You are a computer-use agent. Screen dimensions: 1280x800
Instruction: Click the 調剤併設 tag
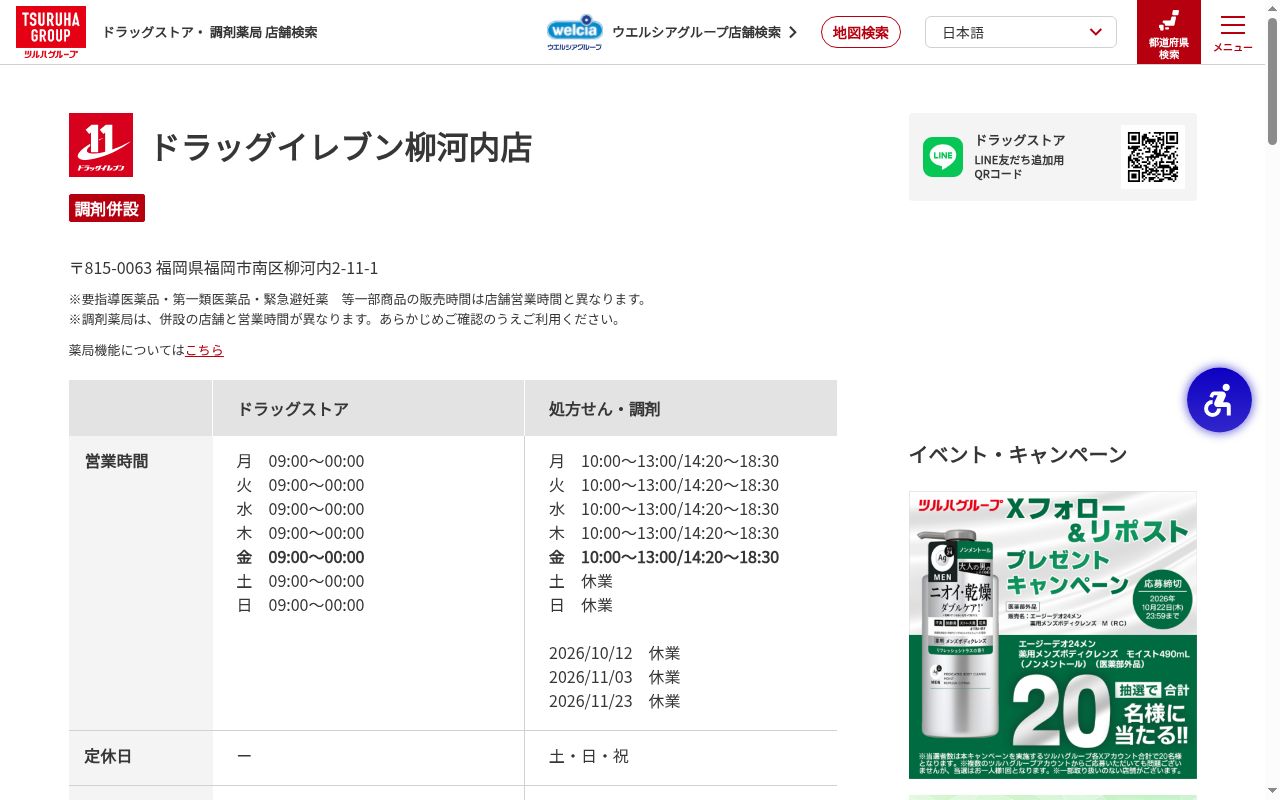pyautogui.click(x=107, y=208)
